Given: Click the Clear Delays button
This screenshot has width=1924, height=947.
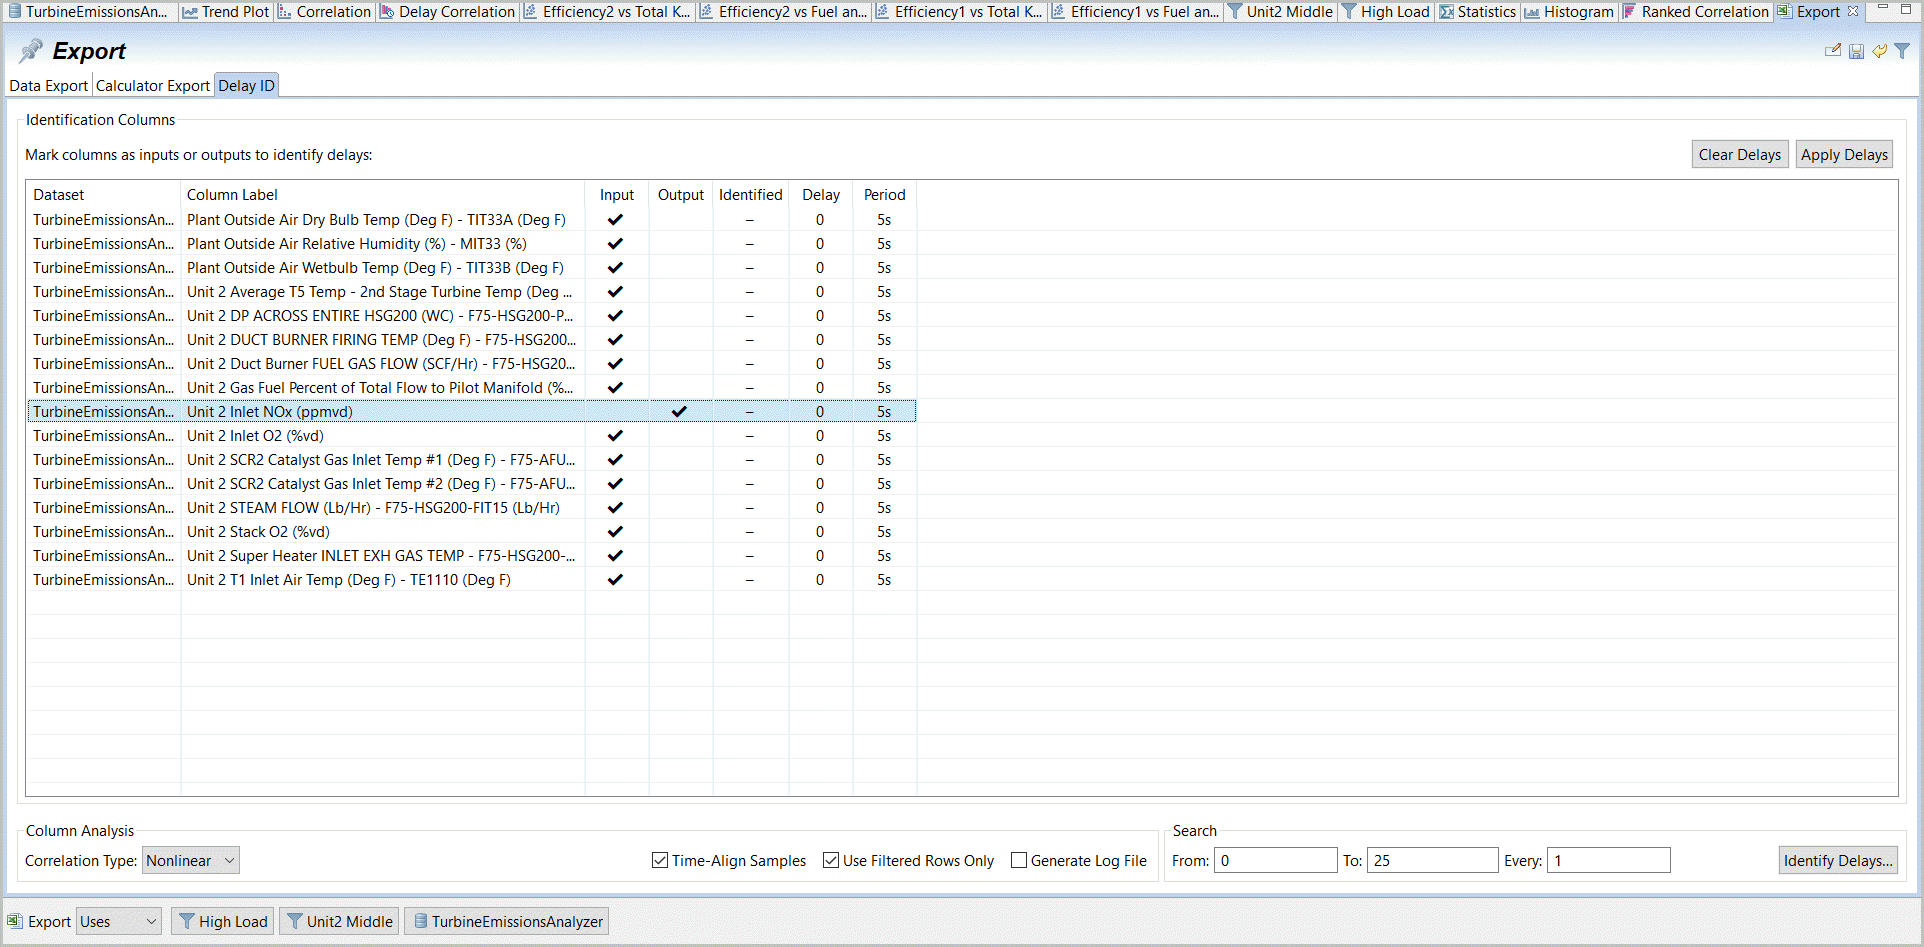Looking at the screenshot, I should [x=1739, y=155].
